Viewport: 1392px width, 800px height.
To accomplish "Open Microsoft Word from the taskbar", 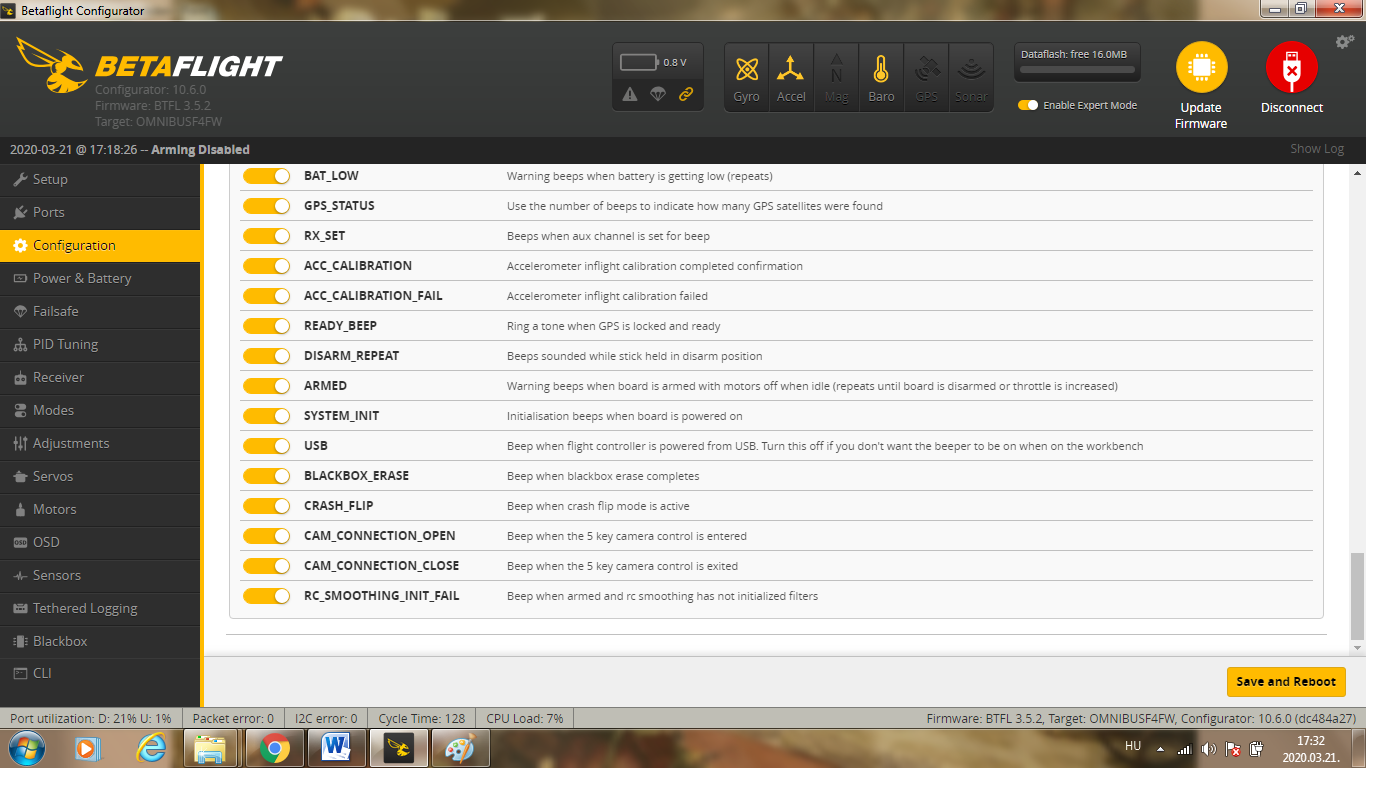I will pos(336,748).
